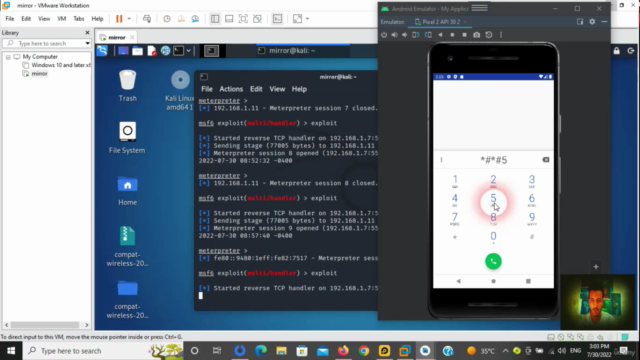Click emulator toolbar Overview square icon
Screen dimensions: 640x360
464,35
